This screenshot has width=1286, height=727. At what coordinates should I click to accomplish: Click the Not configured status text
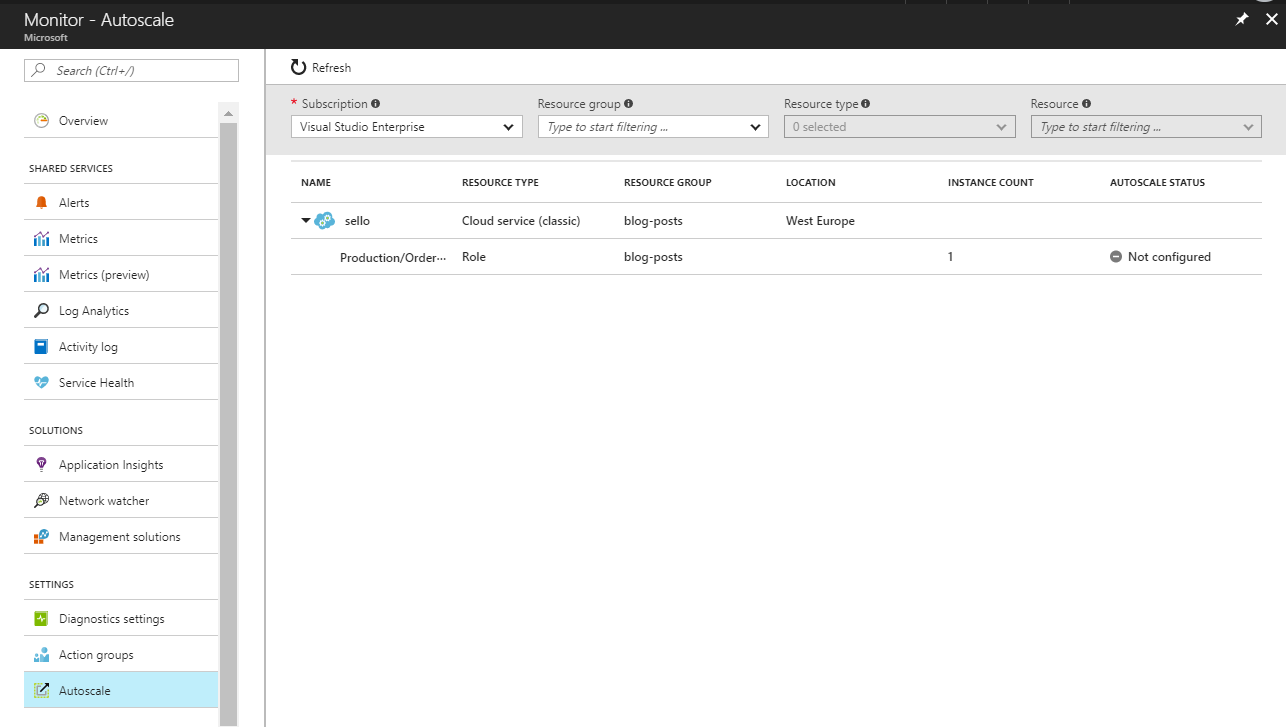[x=1169, y=257]
